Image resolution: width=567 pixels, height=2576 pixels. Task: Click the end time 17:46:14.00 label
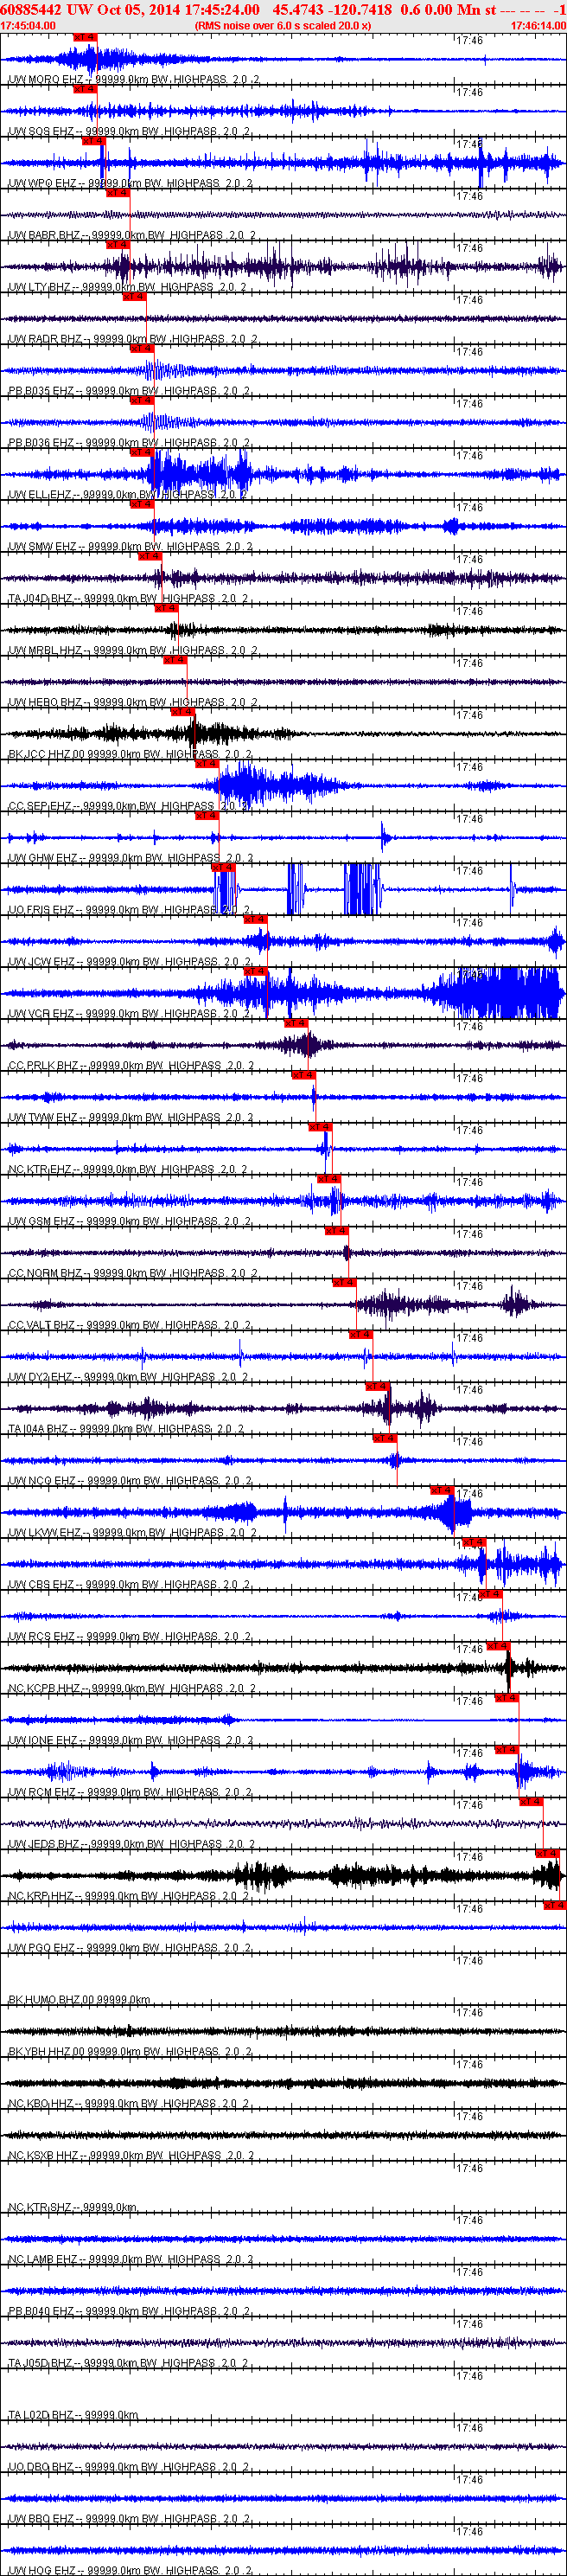[x=538, y=25]
